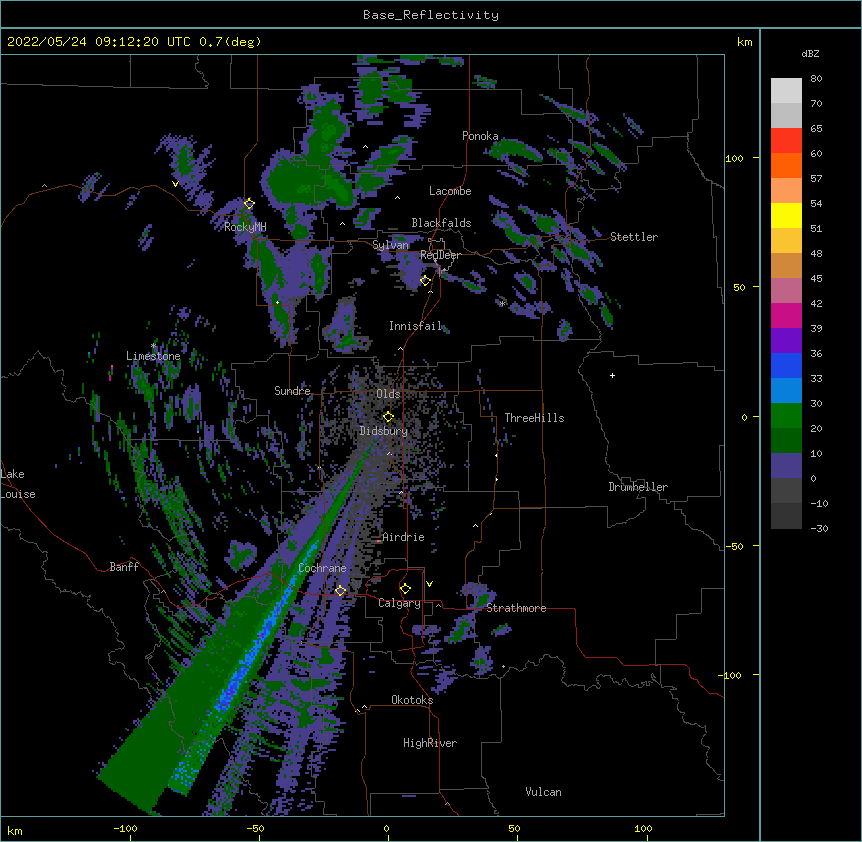Click the Banff label

click(x=124, y=567)
